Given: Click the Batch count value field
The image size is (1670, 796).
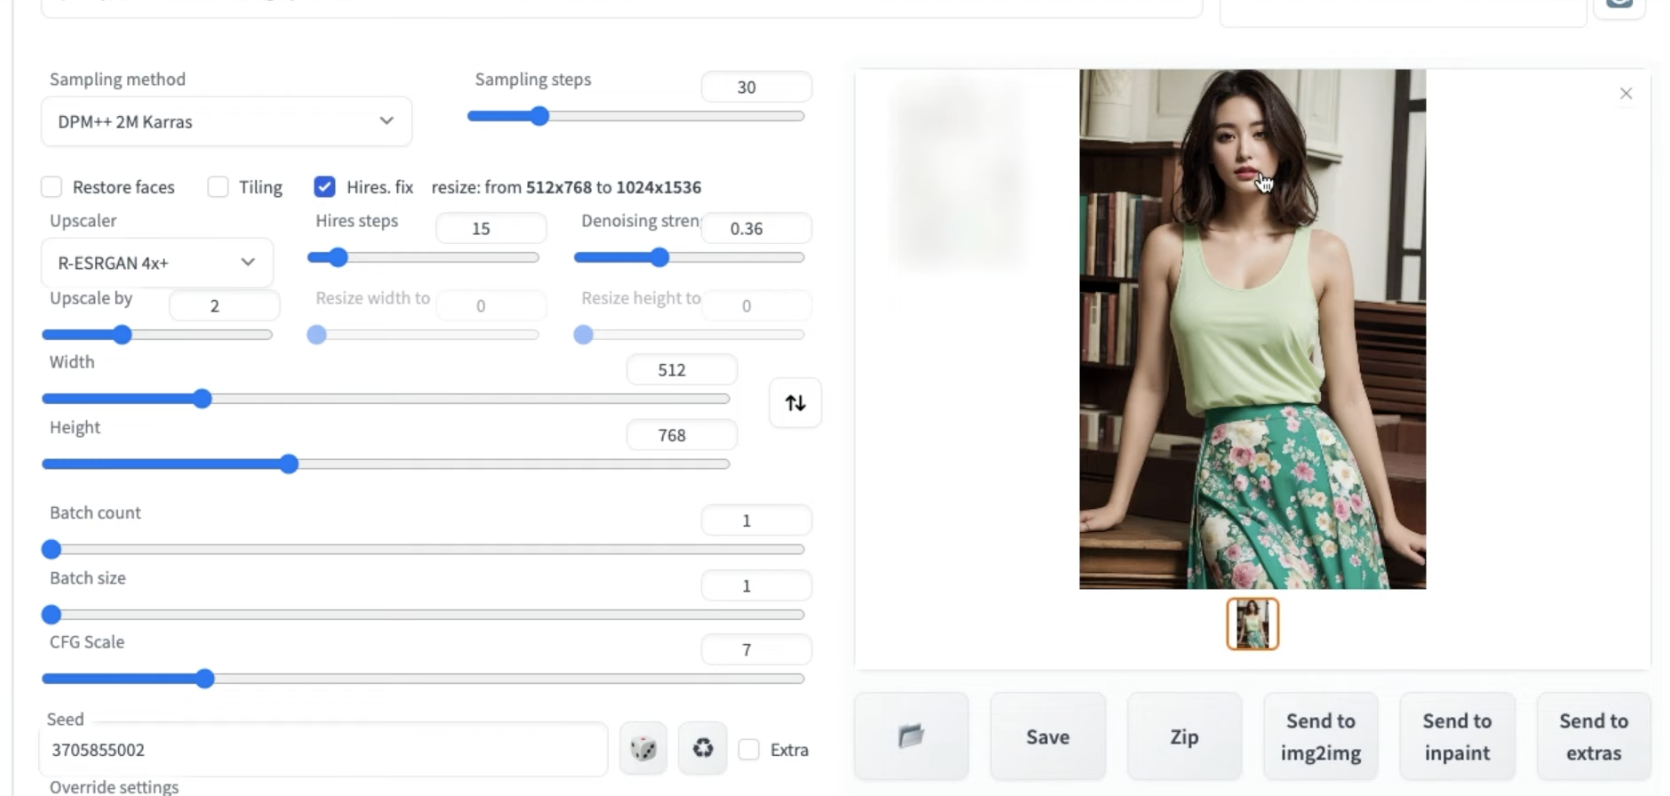Looking at the screenshot, I should click(x=756, y=520).
